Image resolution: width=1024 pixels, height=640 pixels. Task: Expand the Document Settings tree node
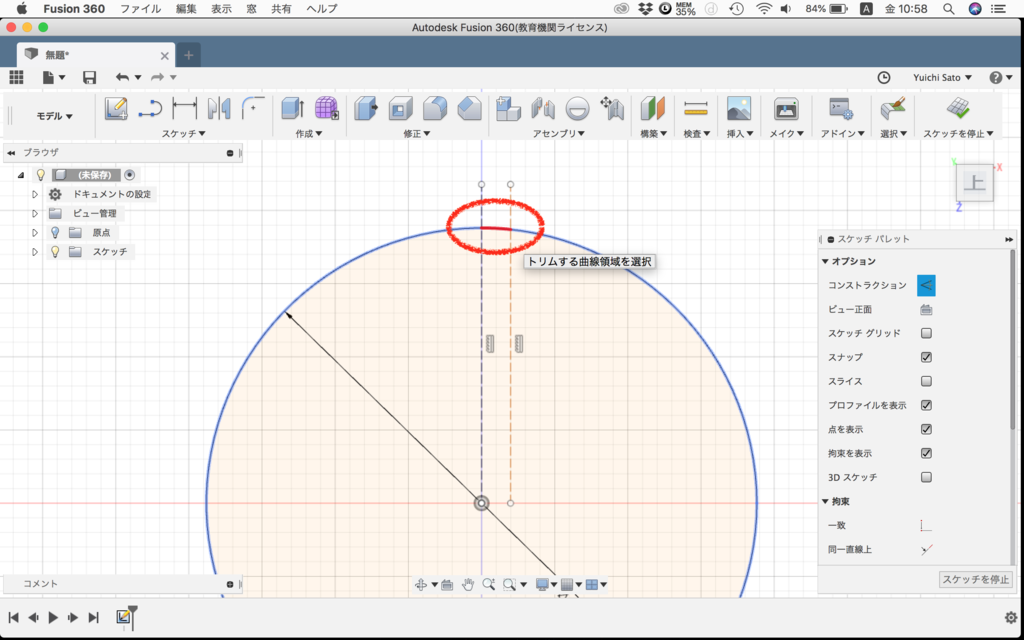point(35,195)
